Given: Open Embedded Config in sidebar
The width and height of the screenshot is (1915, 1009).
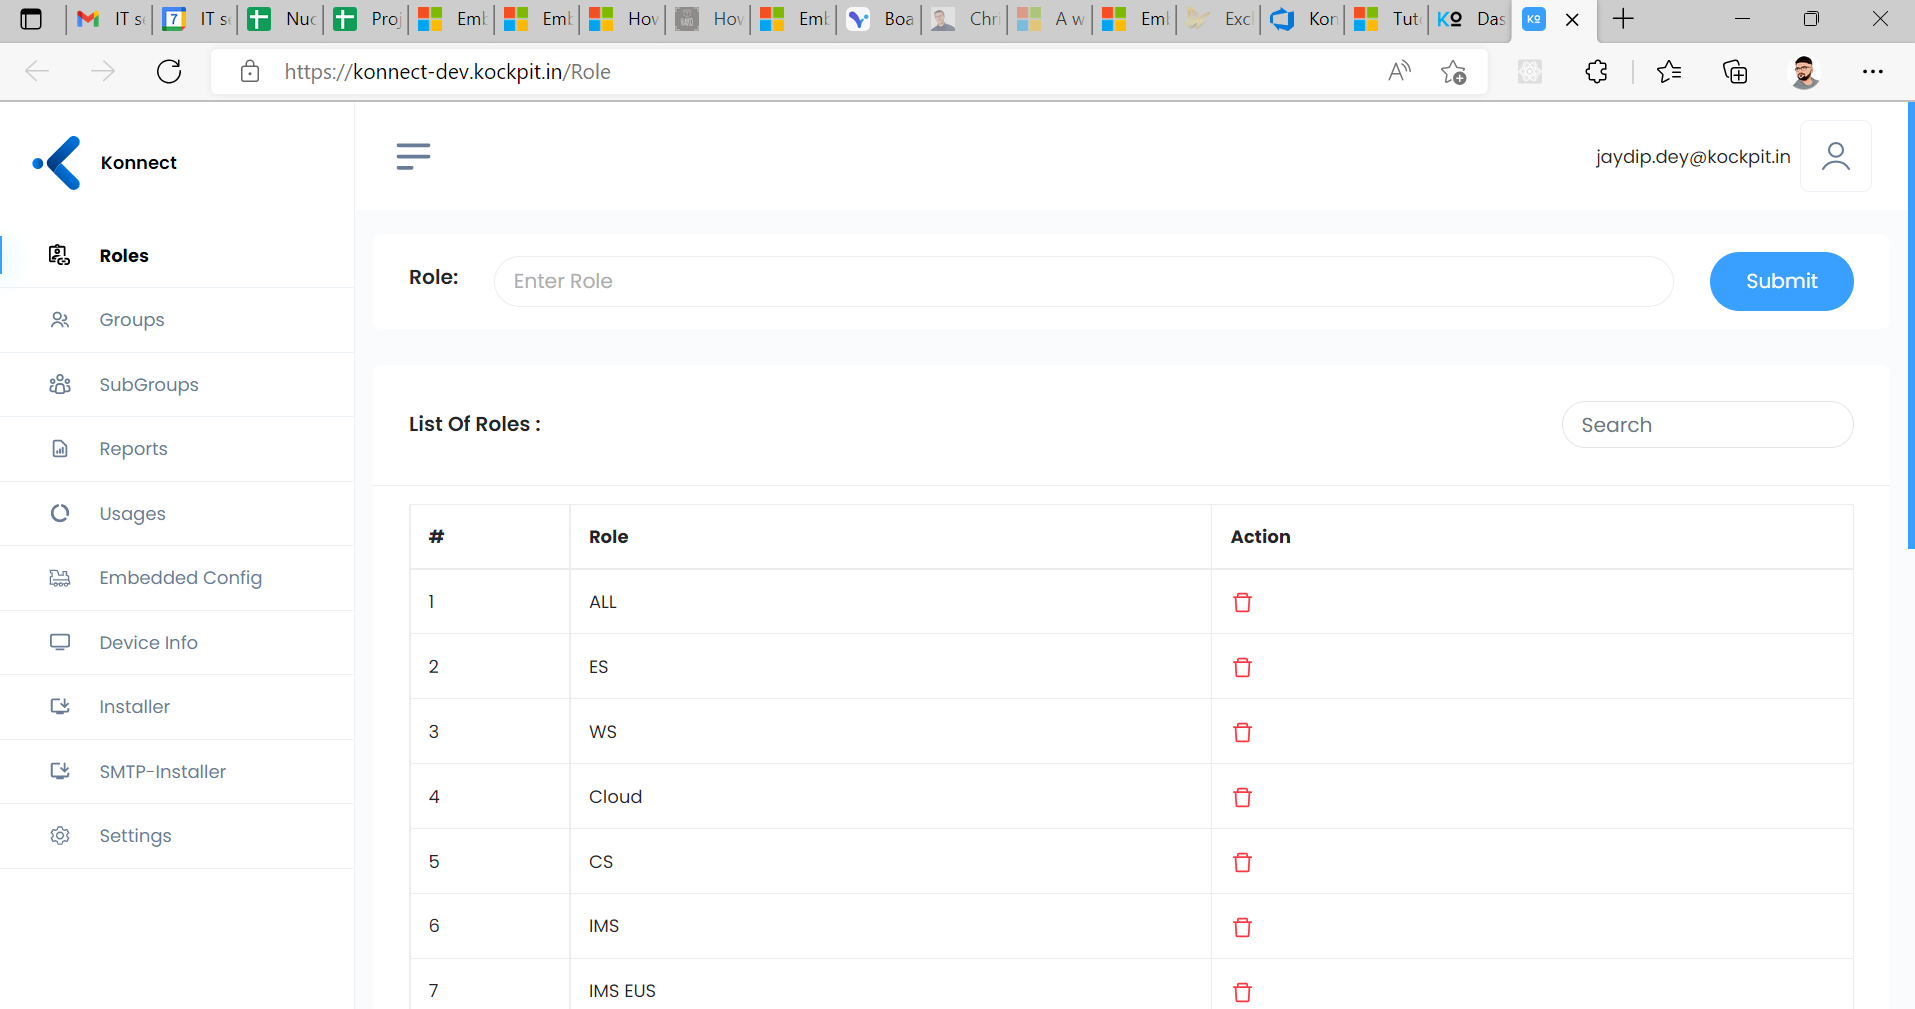Looking at the screenshot, I should (177, 578).
